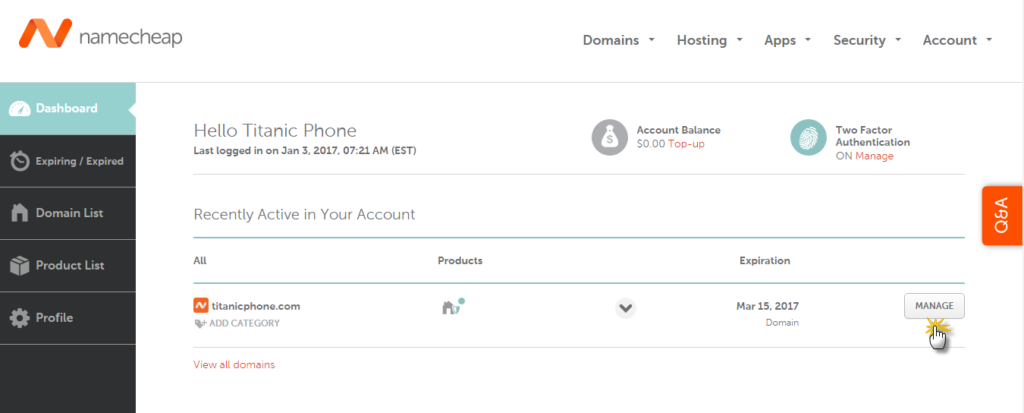Click the All column header
This screenshot has height=413, width=1024.
coord(200,261)
